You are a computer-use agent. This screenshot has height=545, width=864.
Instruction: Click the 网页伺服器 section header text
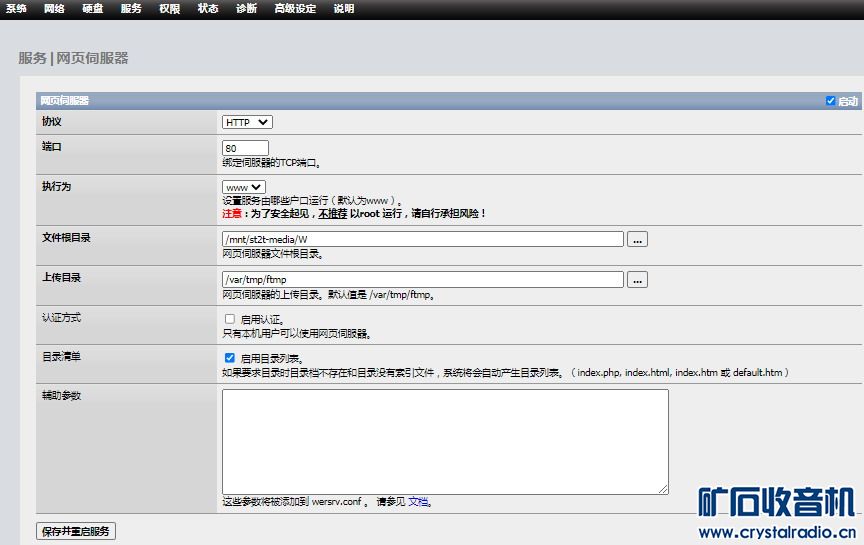coord(64,100)
